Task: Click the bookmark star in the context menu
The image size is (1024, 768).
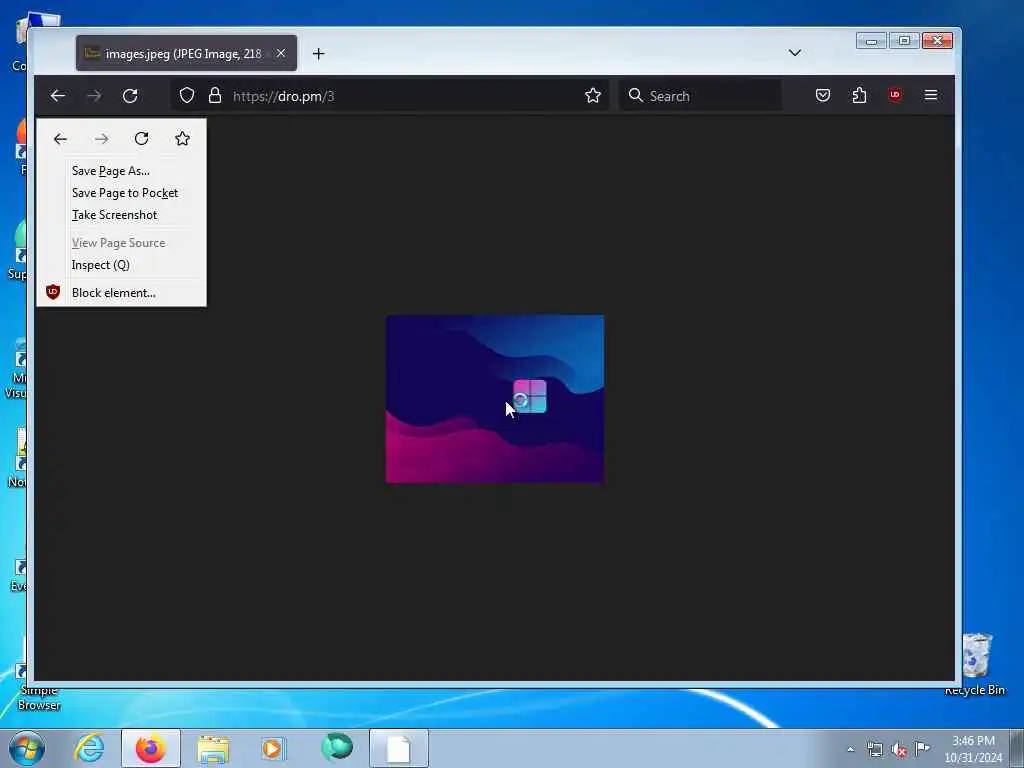Action: pos(182,138)
